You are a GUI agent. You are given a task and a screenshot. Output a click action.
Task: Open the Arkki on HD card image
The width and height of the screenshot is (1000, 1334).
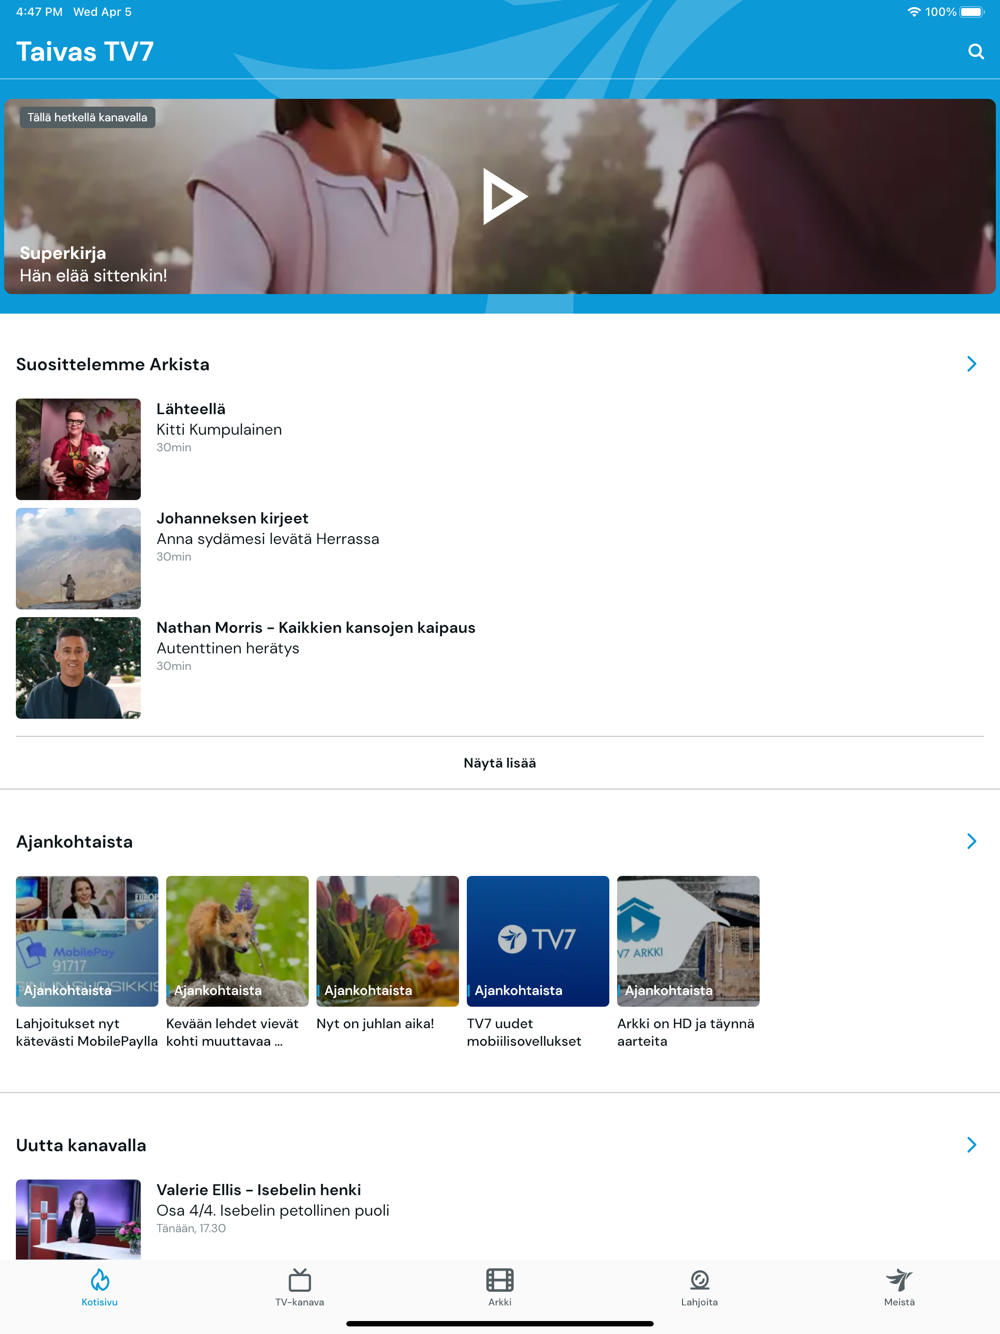(x=688, y=941)
